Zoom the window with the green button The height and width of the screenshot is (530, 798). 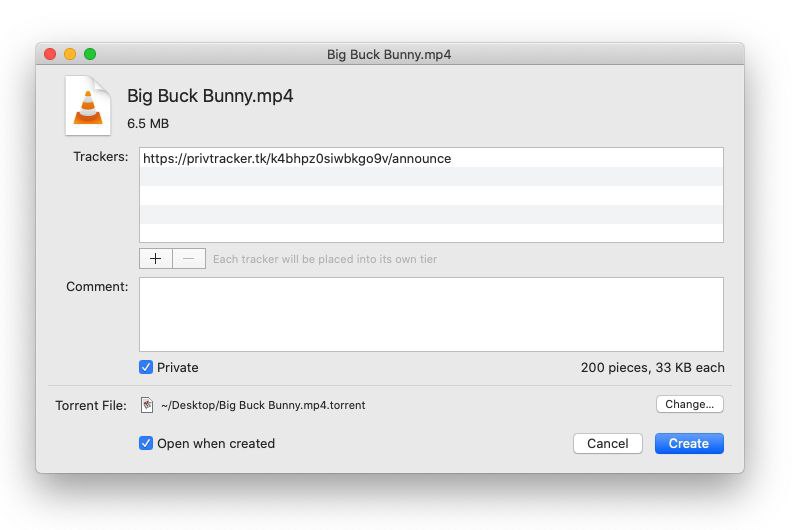coord(90,54)
